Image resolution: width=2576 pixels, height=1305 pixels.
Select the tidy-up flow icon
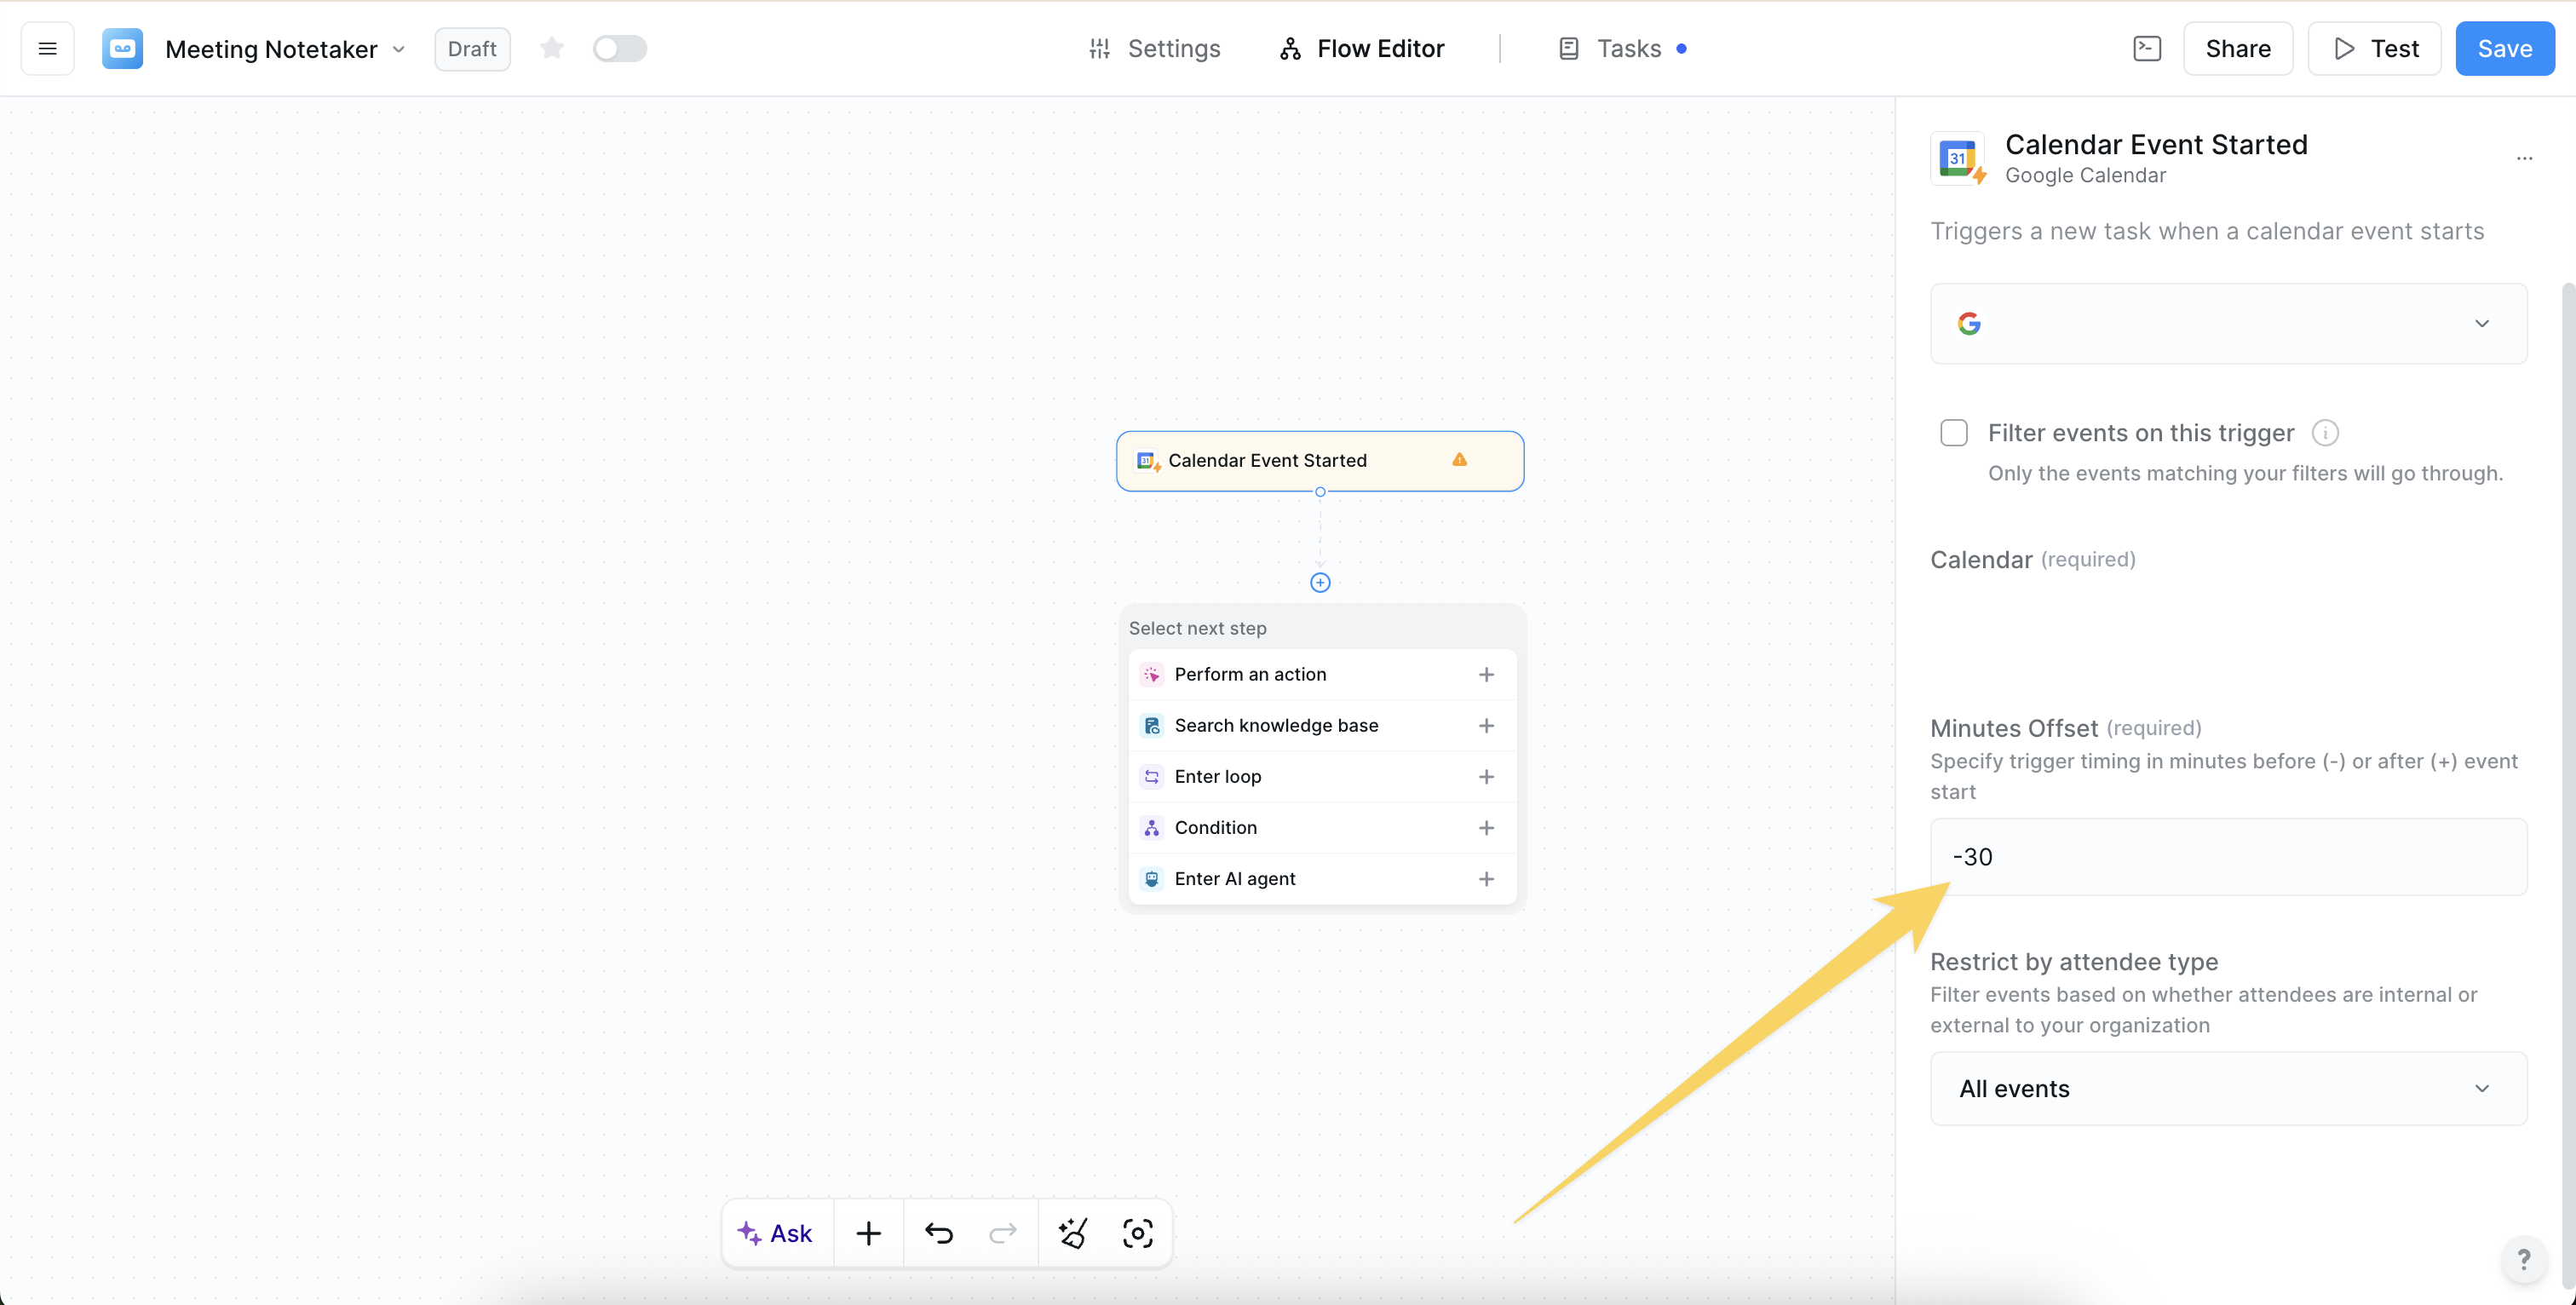[1073, 1232]
